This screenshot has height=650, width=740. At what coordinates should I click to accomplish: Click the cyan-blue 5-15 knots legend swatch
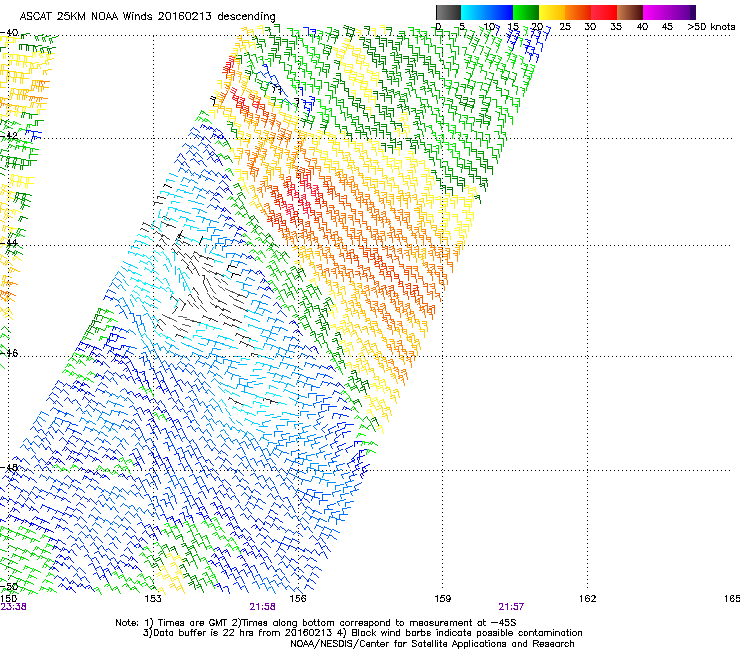tap(487, 12)
